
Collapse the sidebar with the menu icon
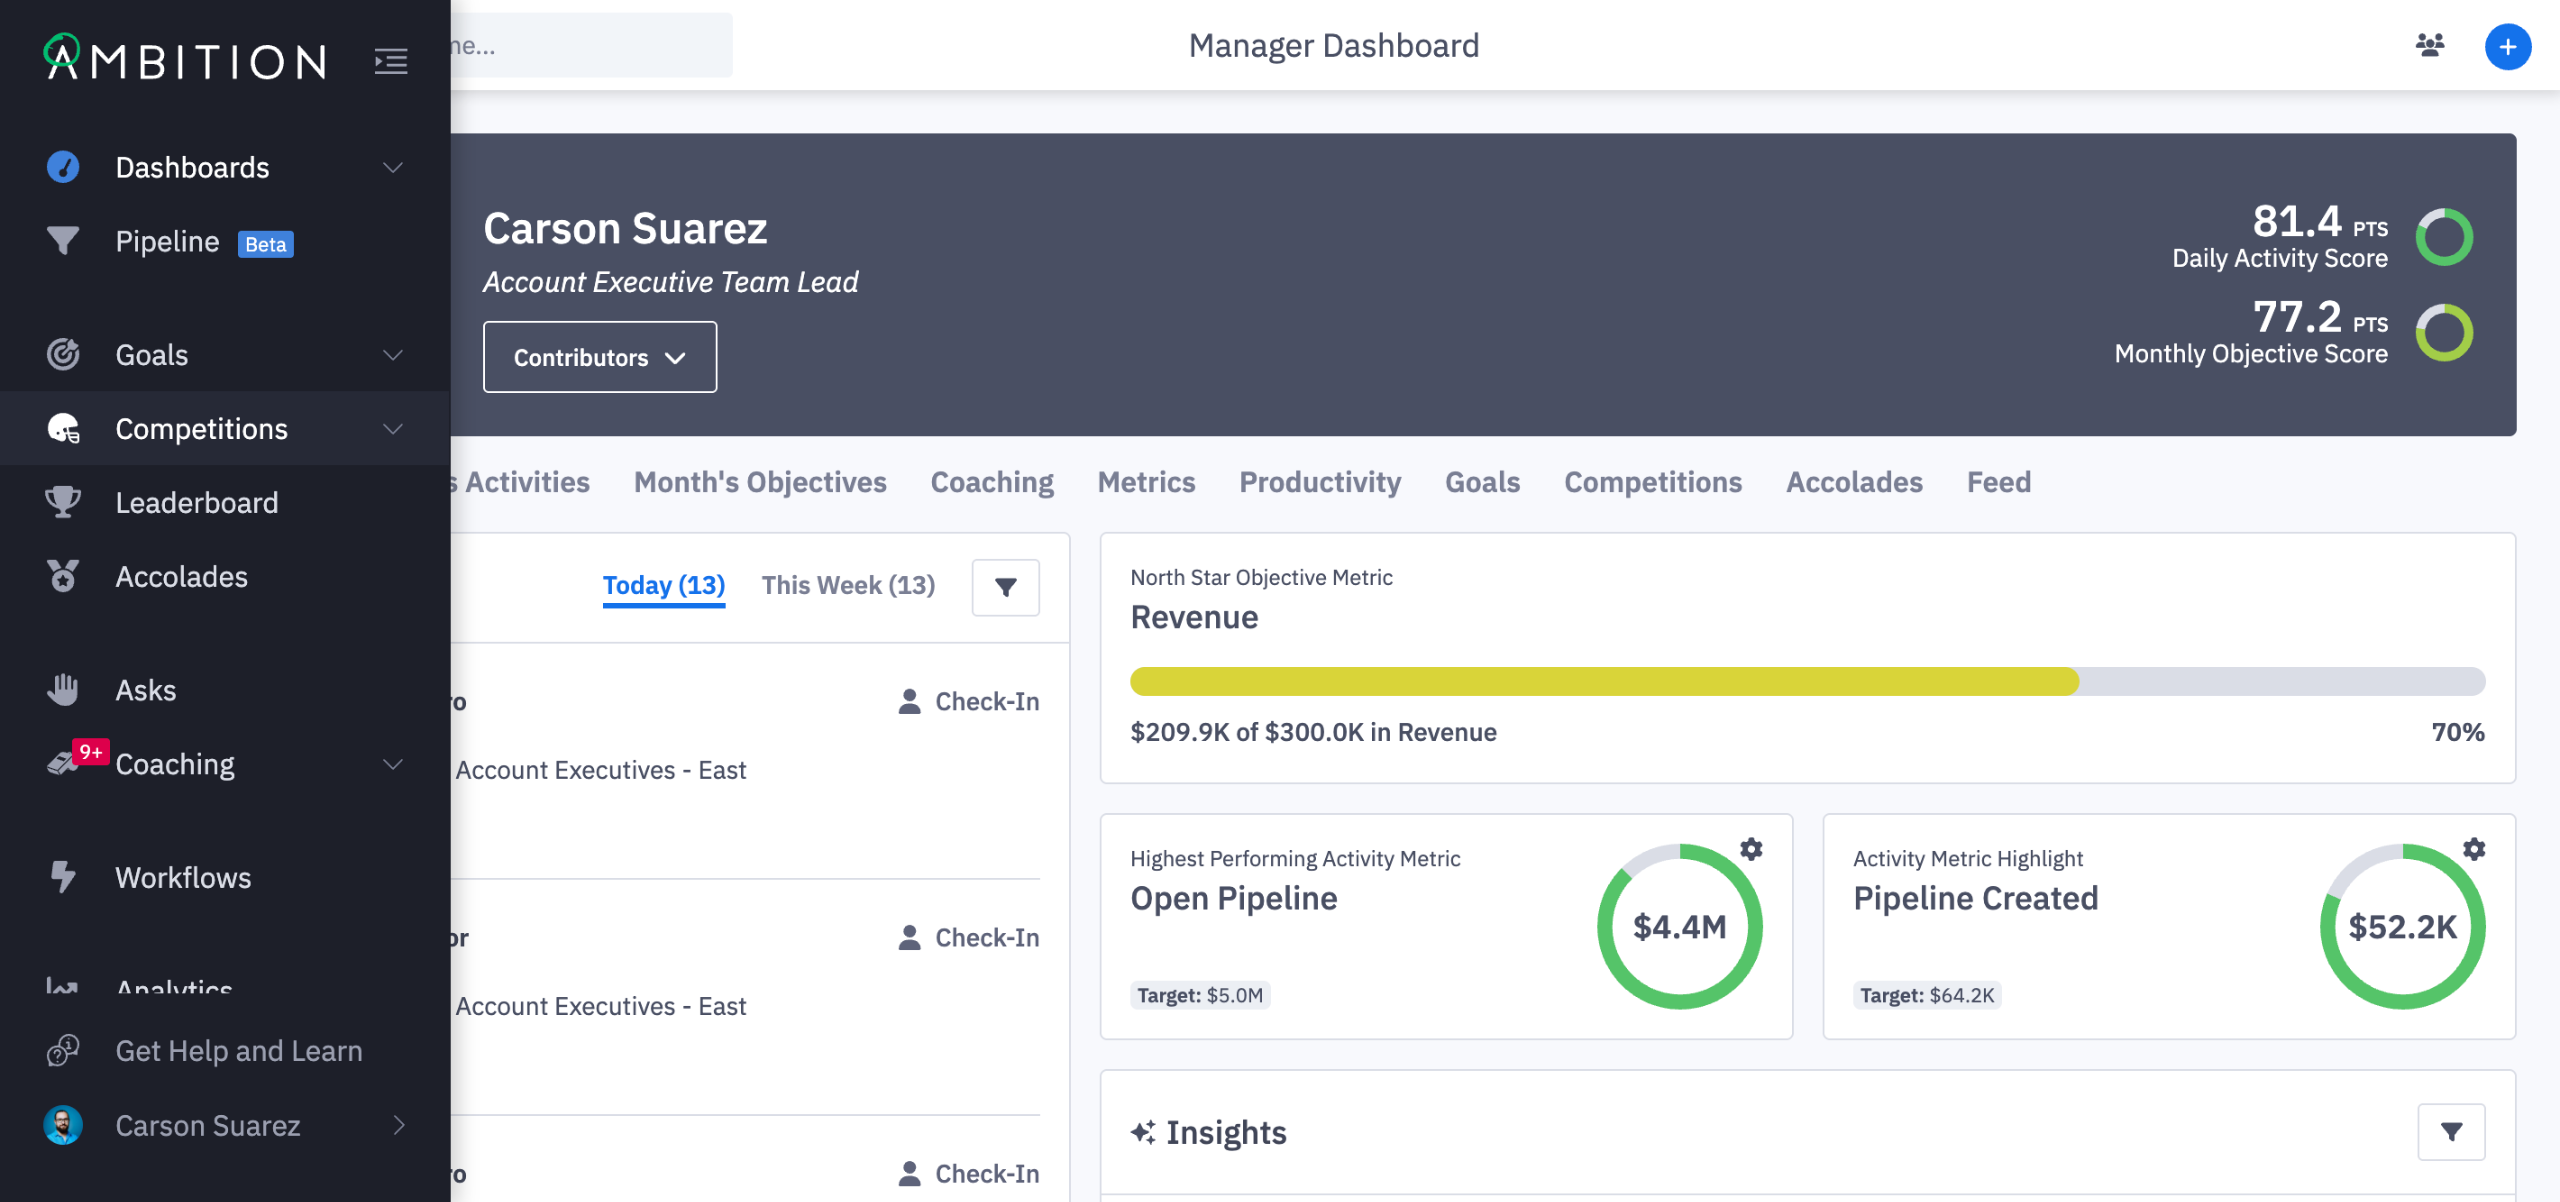coord(391,62)
